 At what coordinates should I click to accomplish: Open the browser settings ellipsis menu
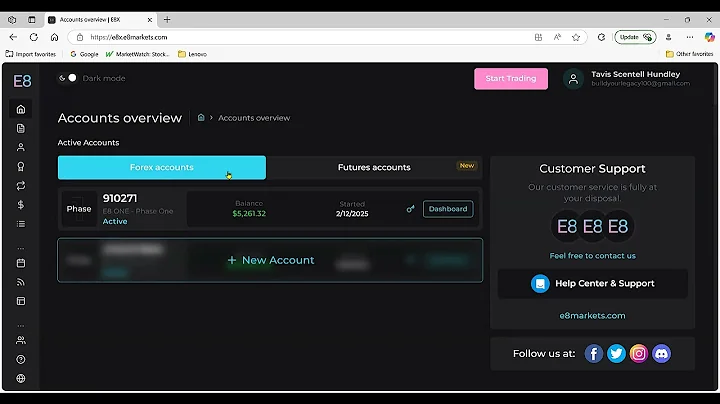[x=690, y=37]
